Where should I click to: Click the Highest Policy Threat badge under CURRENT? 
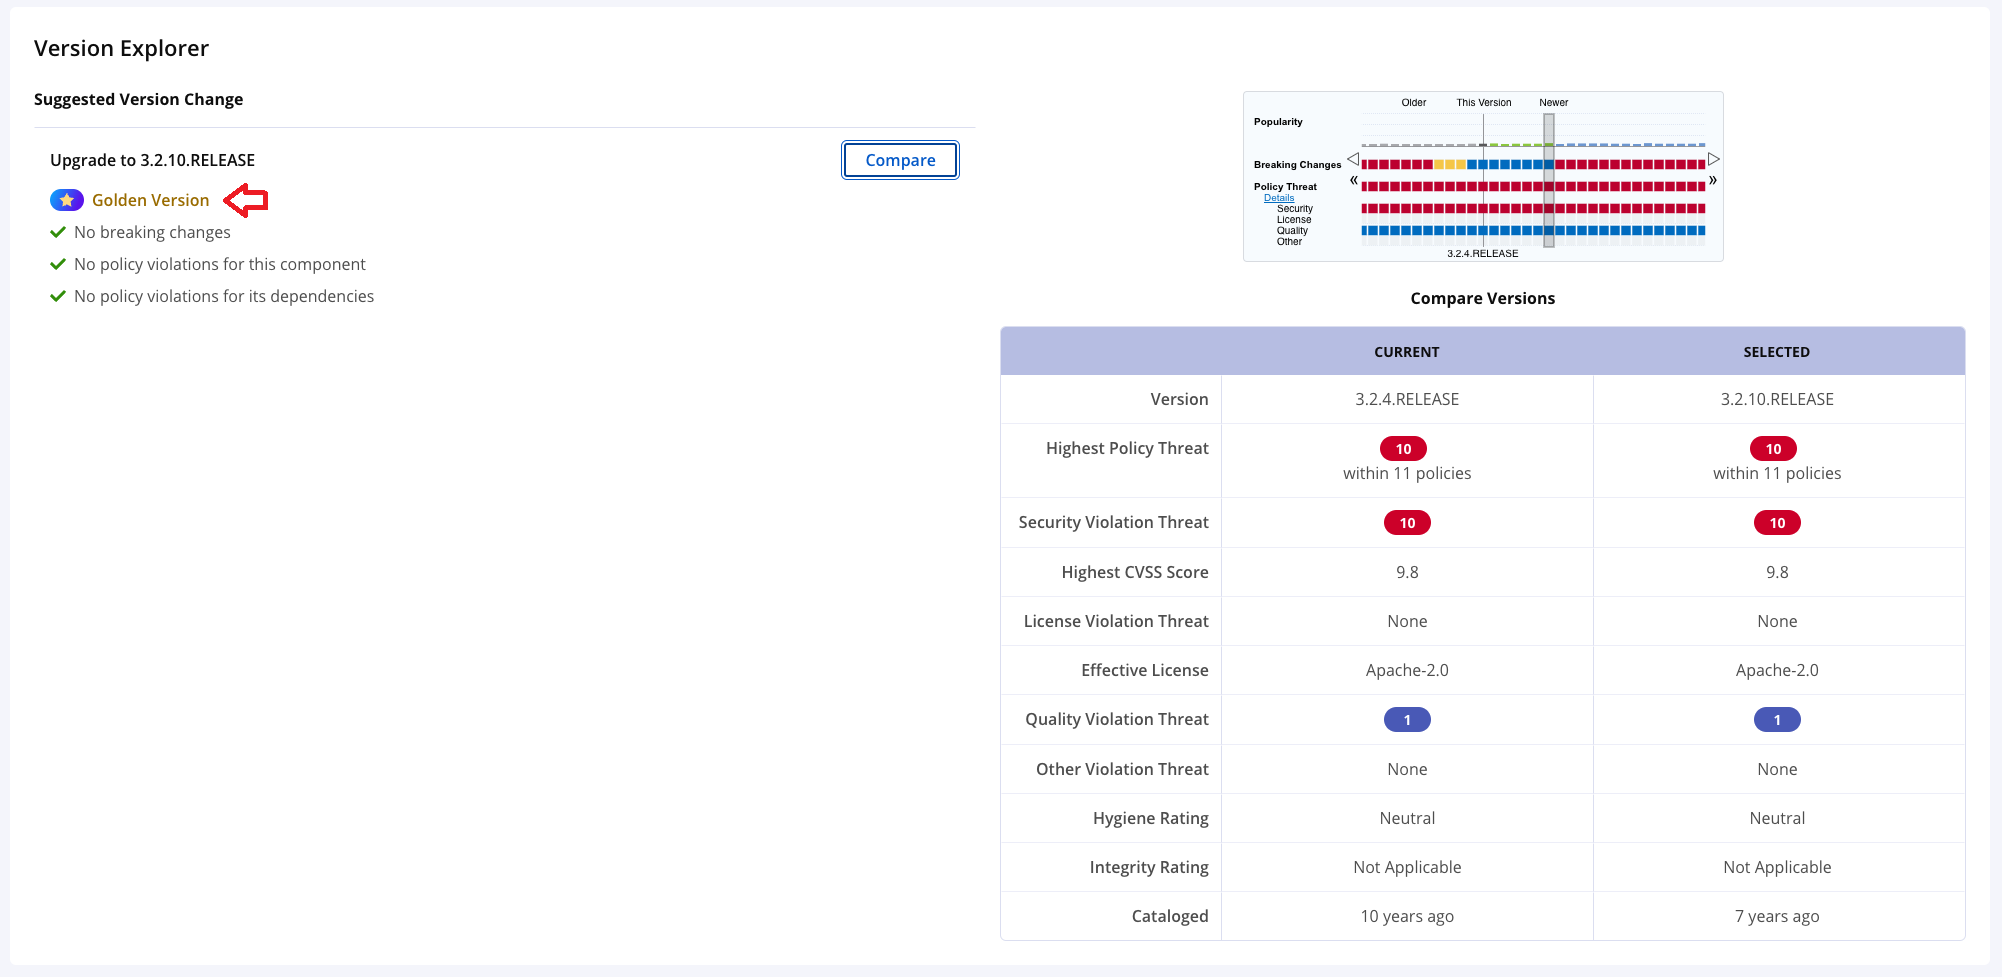click(1403, 449)
